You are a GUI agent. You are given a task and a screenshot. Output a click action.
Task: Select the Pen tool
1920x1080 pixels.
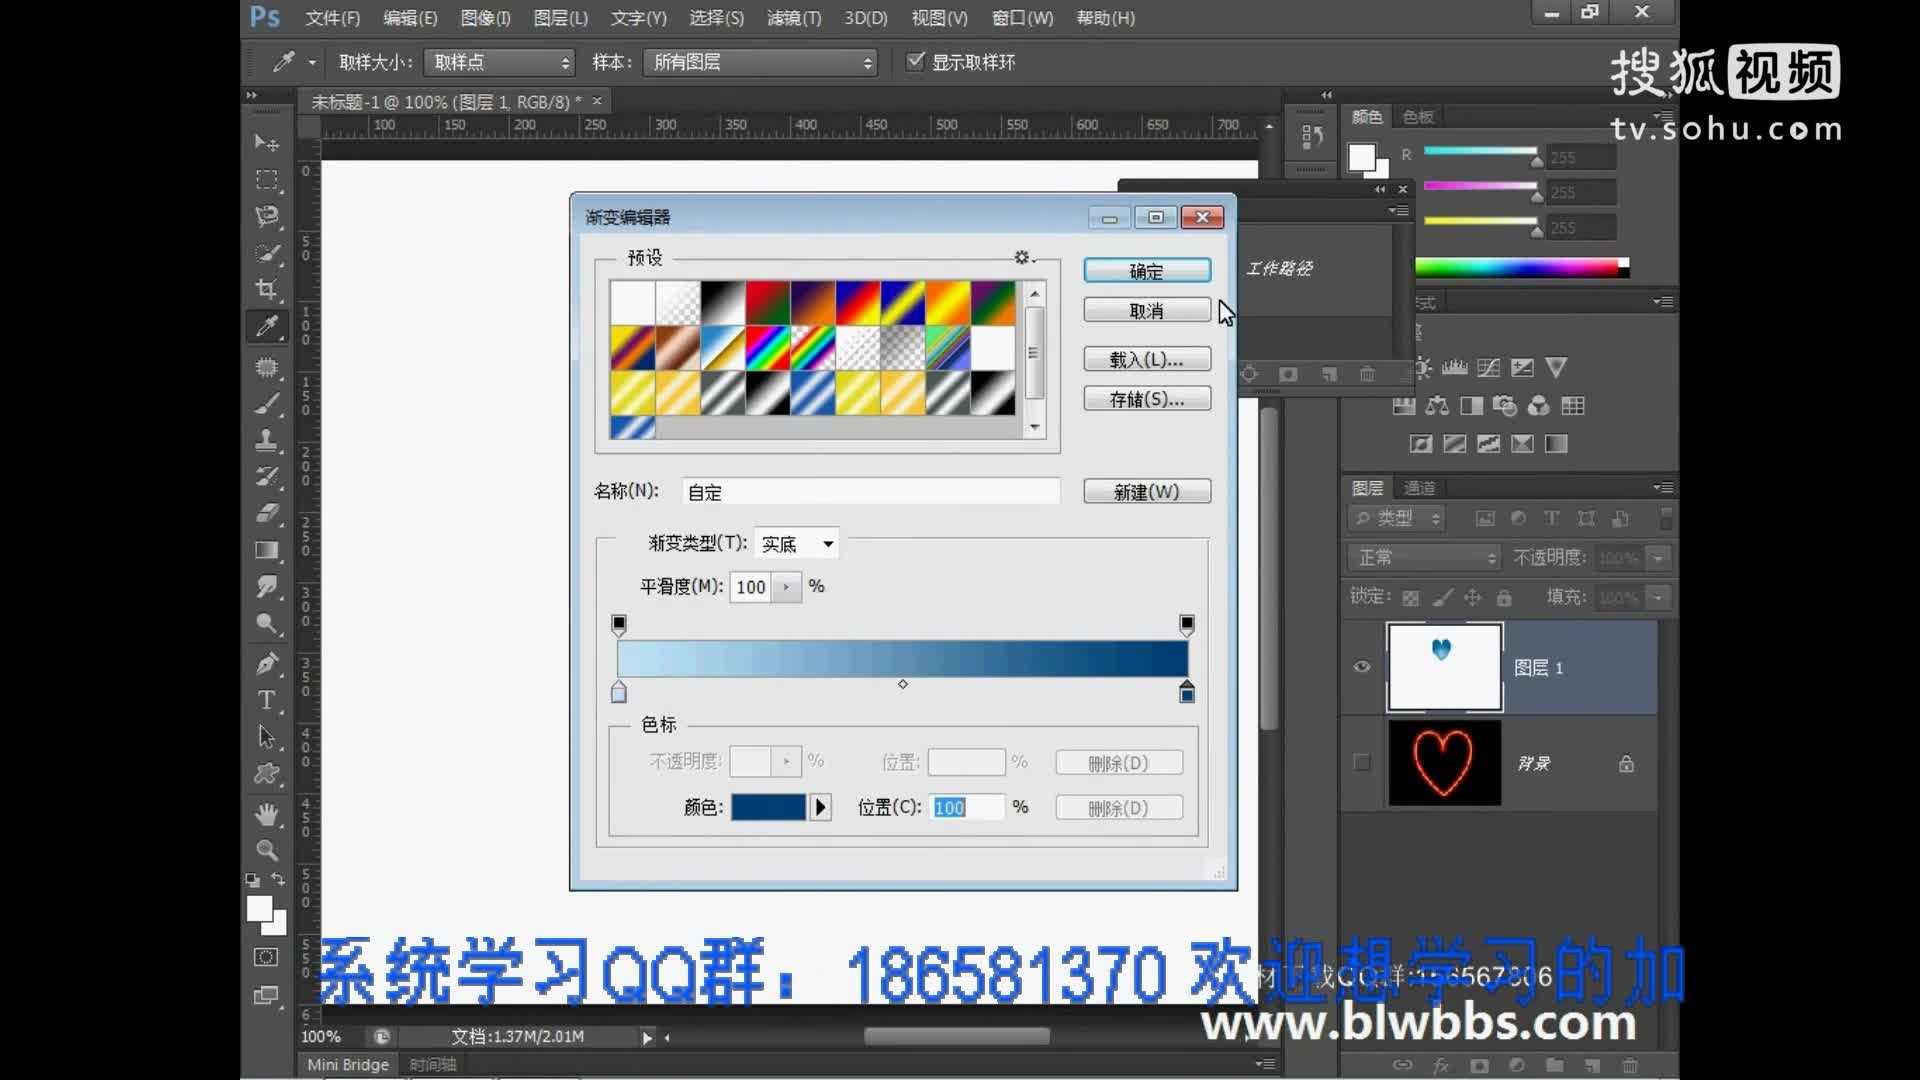266,663
